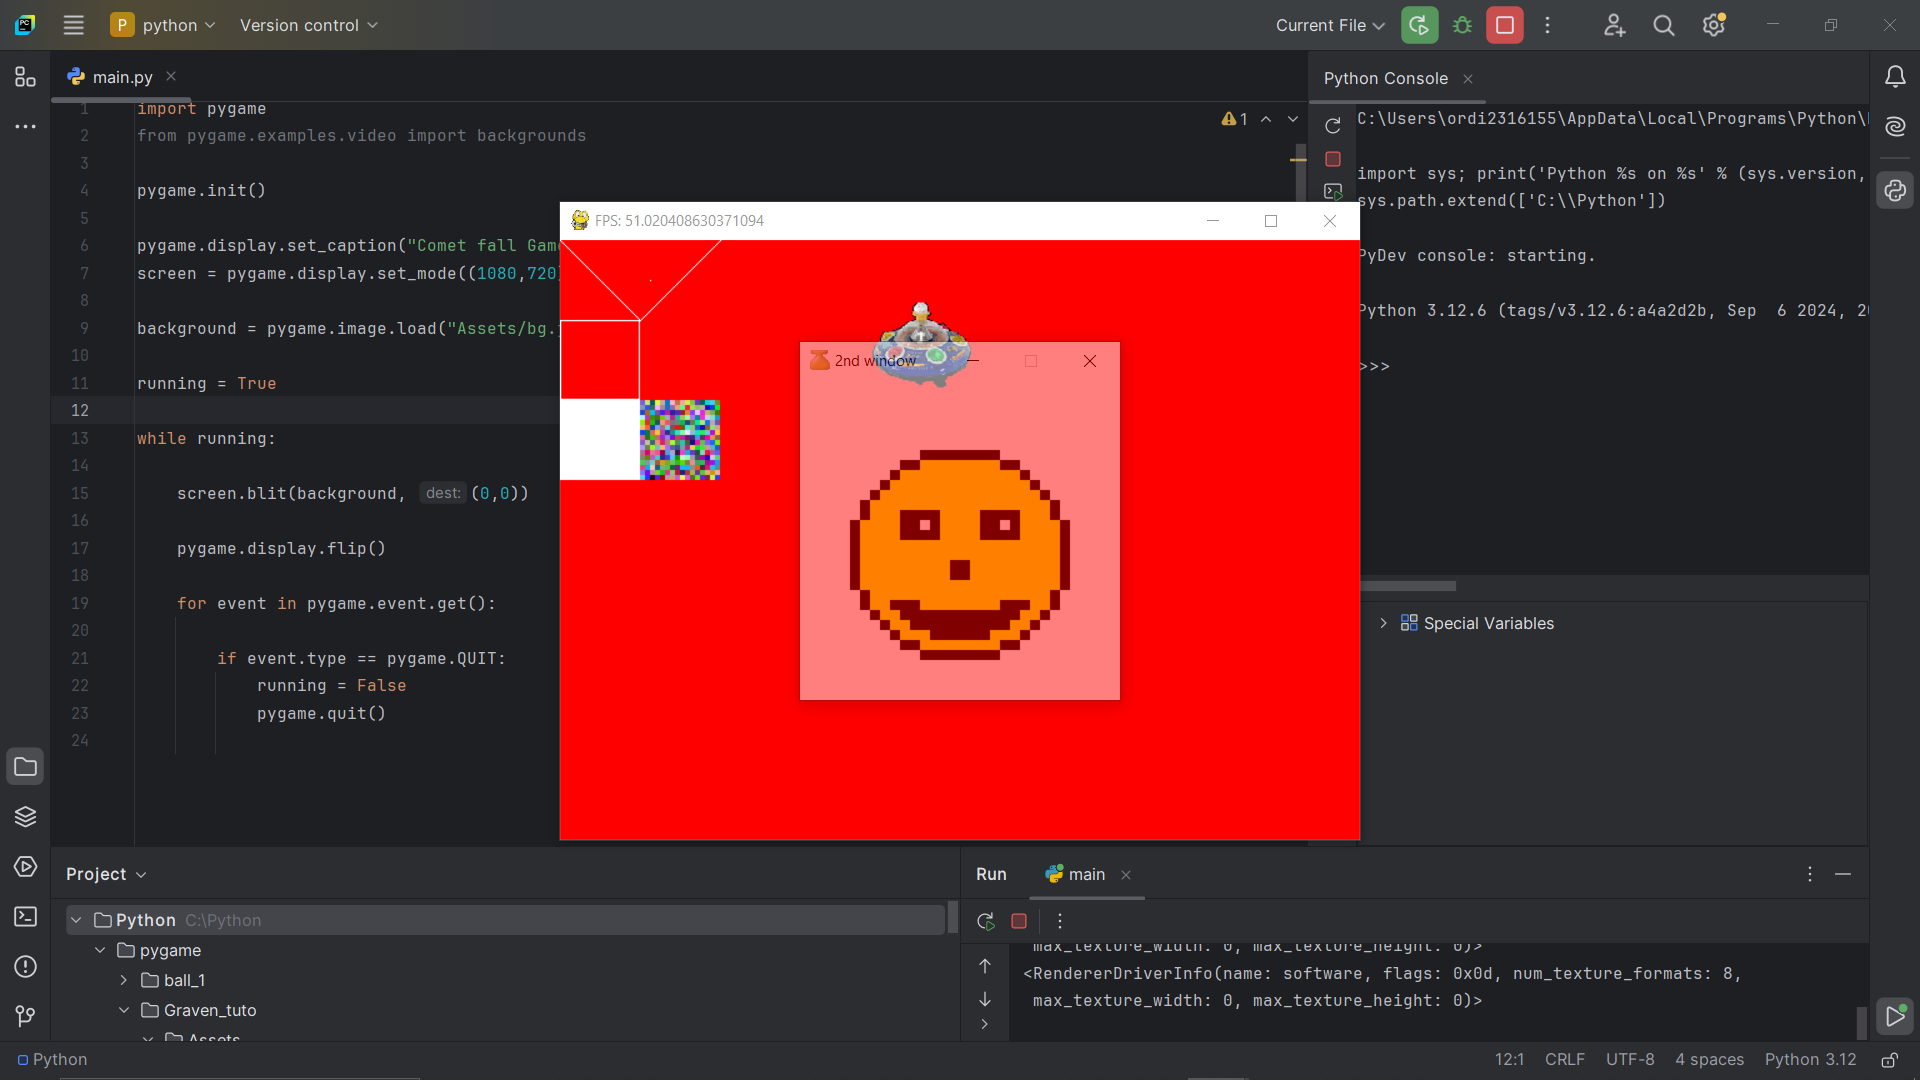Open More Actions kebab in top toolbar
The image size is (1920, 1080).
[x=1547, y=25]
